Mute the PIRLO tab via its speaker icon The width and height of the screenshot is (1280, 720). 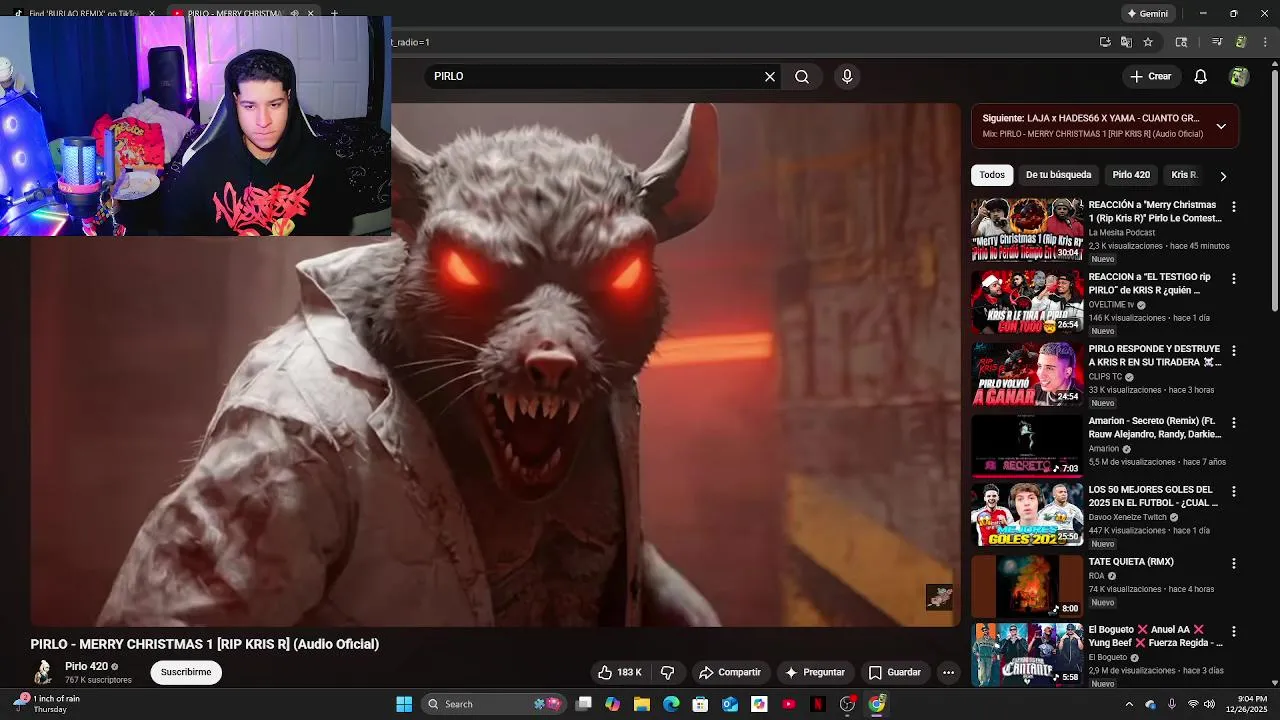point(294,13)
